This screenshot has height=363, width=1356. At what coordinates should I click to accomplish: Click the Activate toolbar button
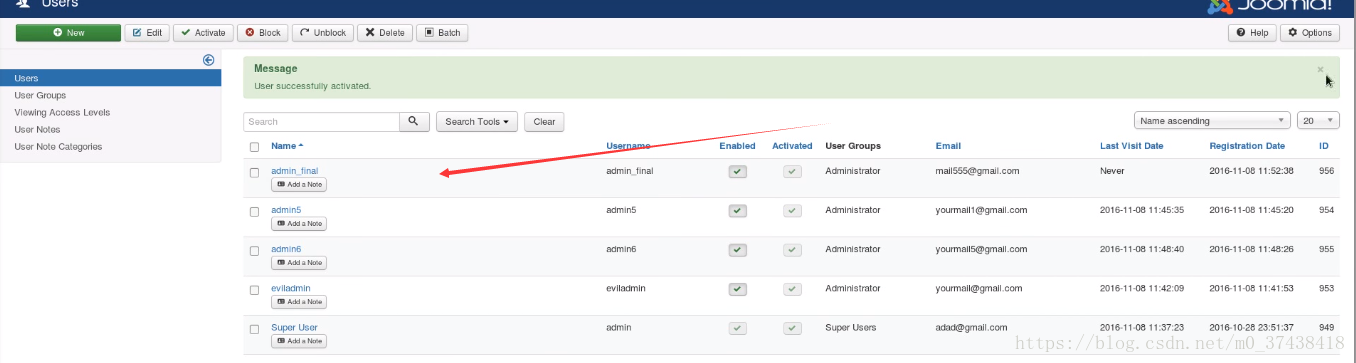[203, 33]
